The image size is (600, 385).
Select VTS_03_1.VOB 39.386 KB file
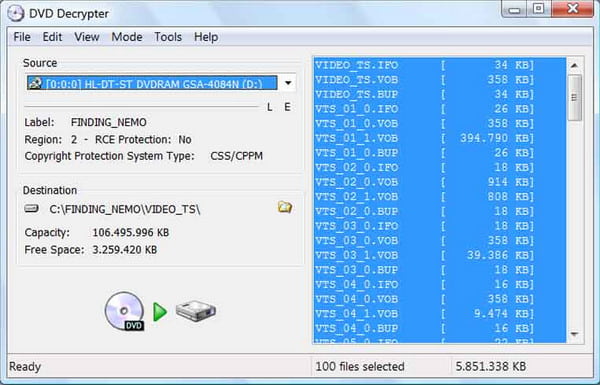point(440,255)
